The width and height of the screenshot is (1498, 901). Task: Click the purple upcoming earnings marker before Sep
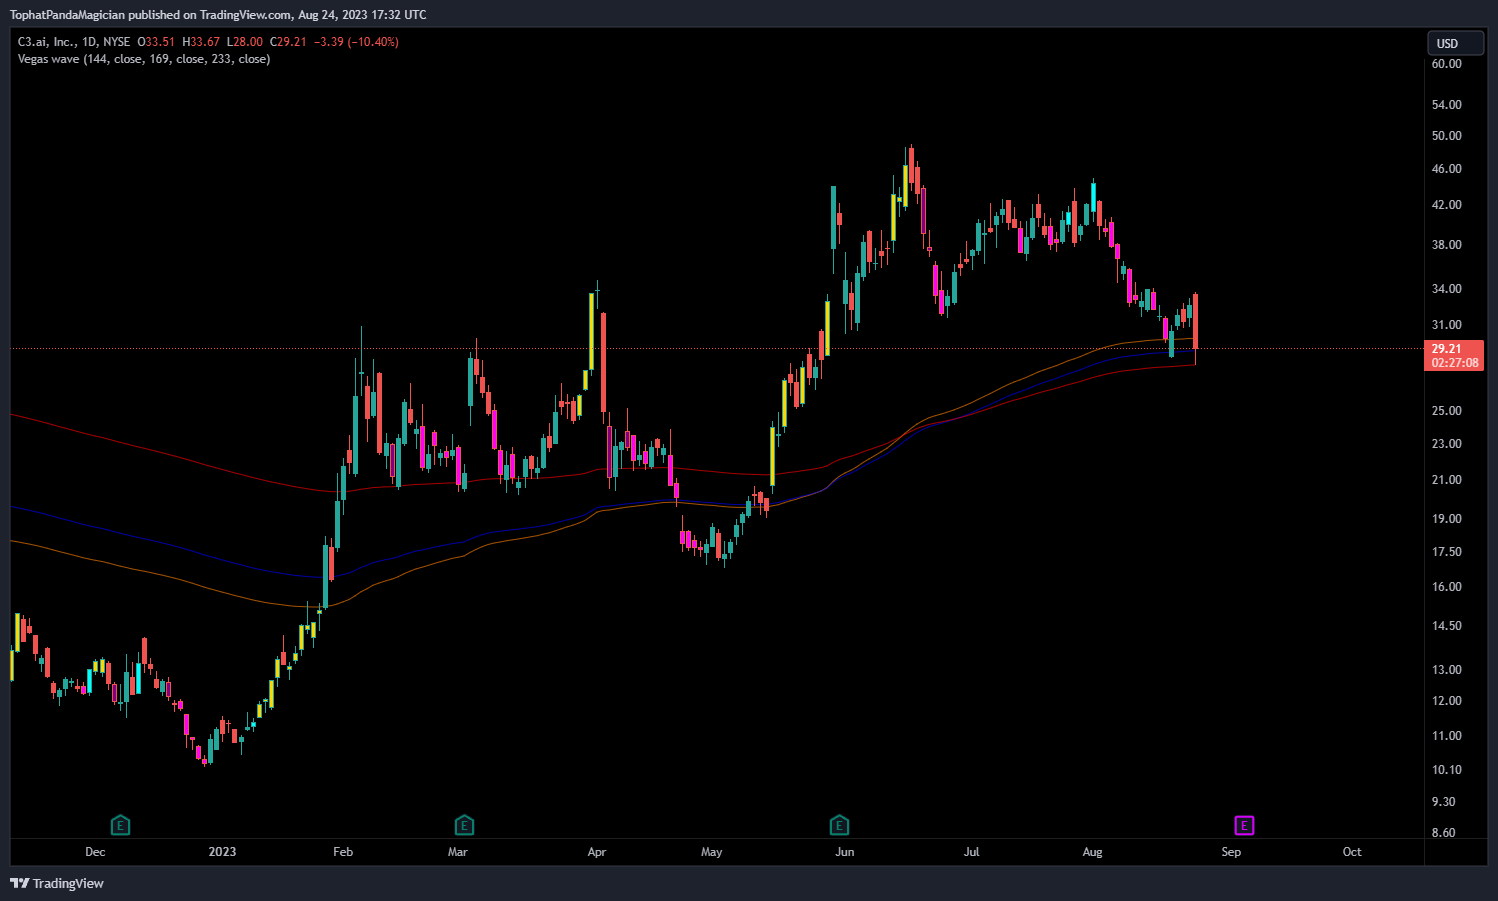pos(1244,826)
